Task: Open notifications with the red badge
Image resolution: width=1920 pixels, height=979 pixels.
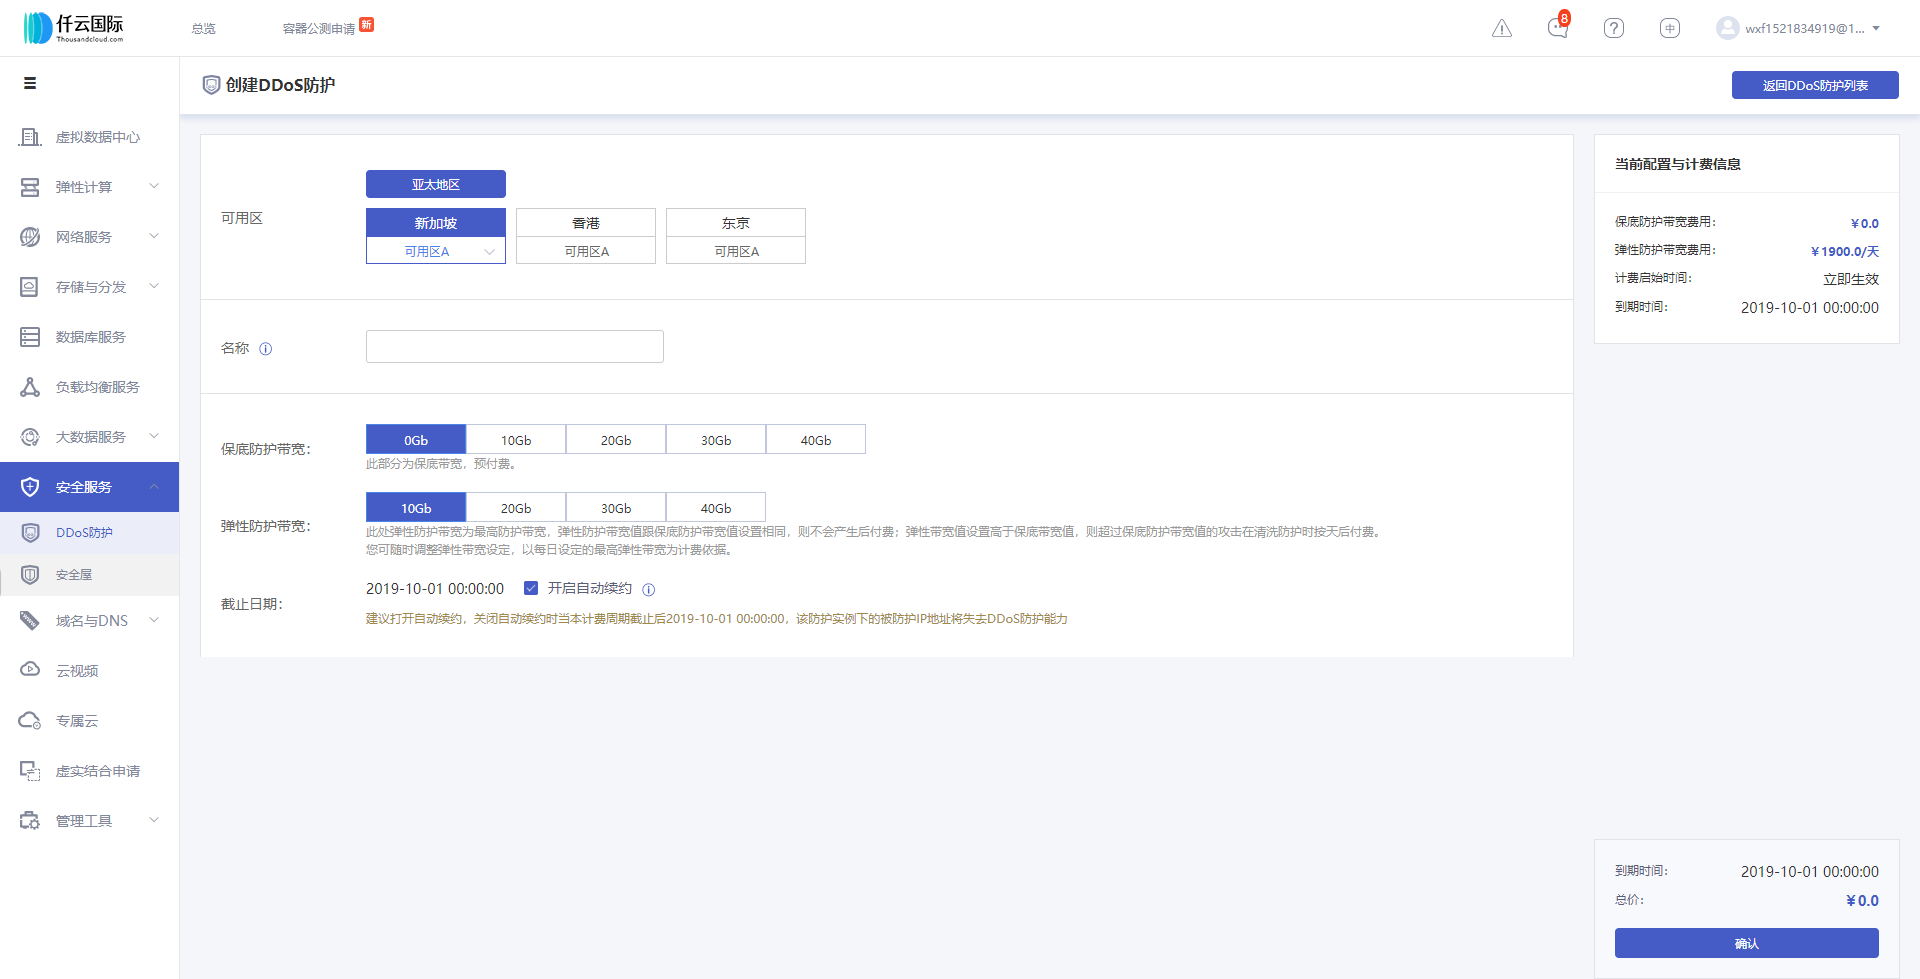Action: click(1558, 27)
